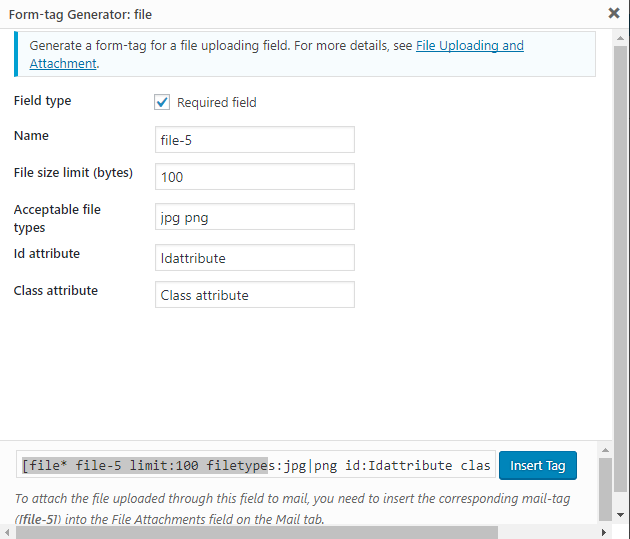
Task: Click the vertical scrollbar up arrow
Action: click(606, 448)
